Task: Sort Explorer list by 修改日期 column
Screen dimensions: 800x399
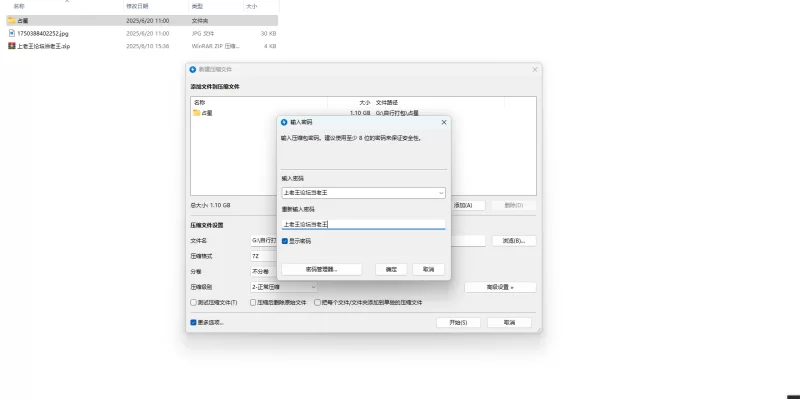Action: click(137, 6)
